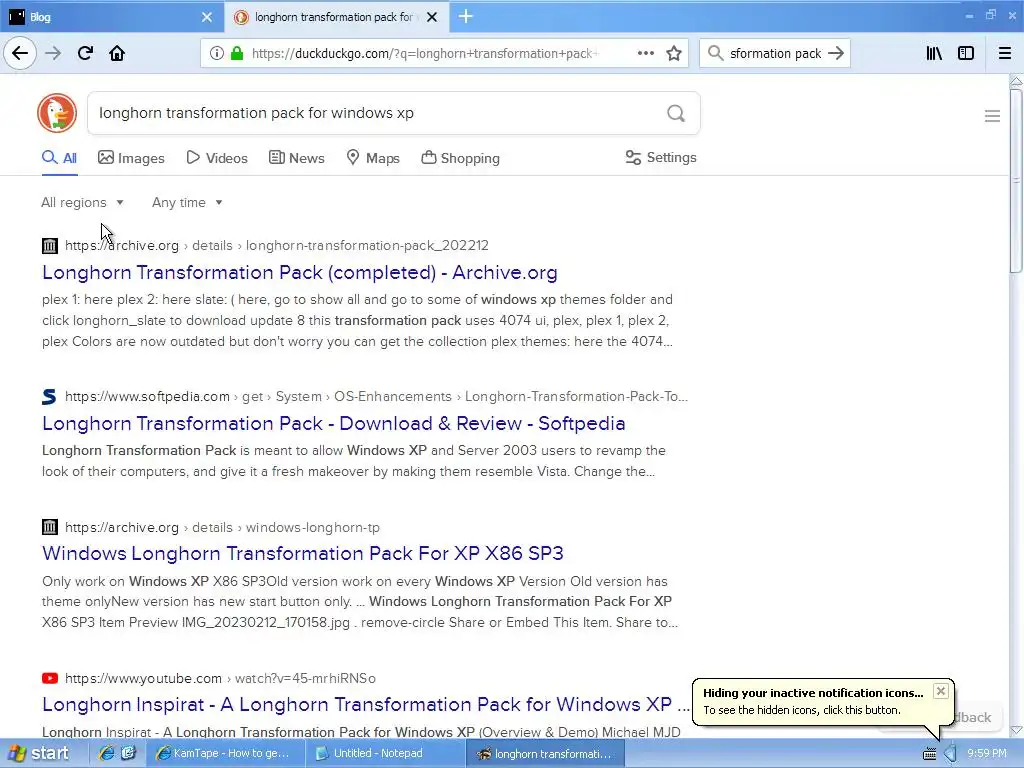Open Windows Longhorn Transformation Pack For XP X86 SP3
Screen dimensions: 1024x768
303,553
